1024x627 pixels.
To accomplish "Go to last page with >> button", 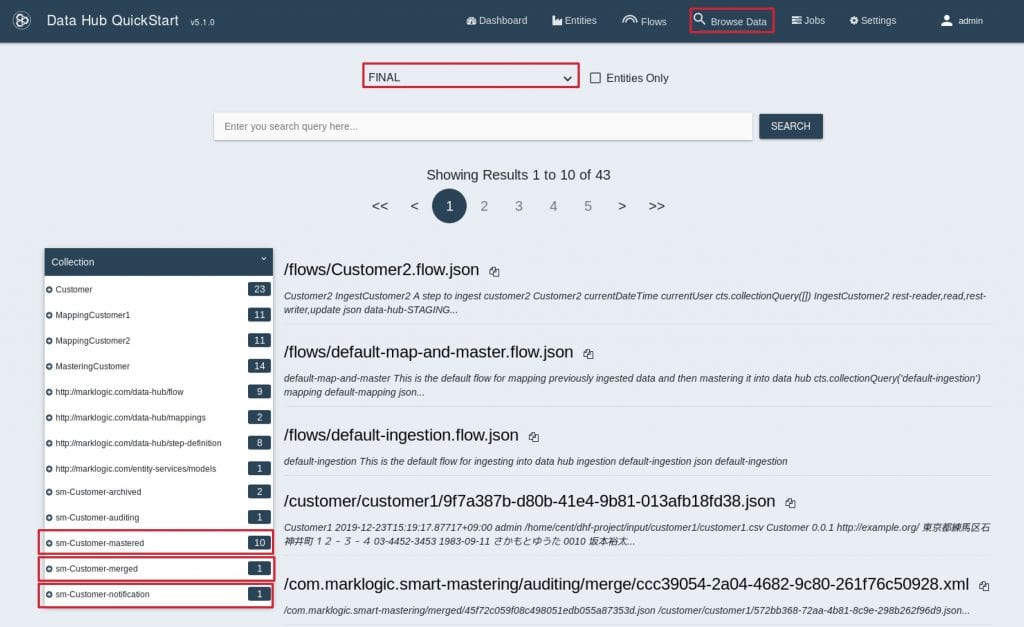I will coord(656,206).
